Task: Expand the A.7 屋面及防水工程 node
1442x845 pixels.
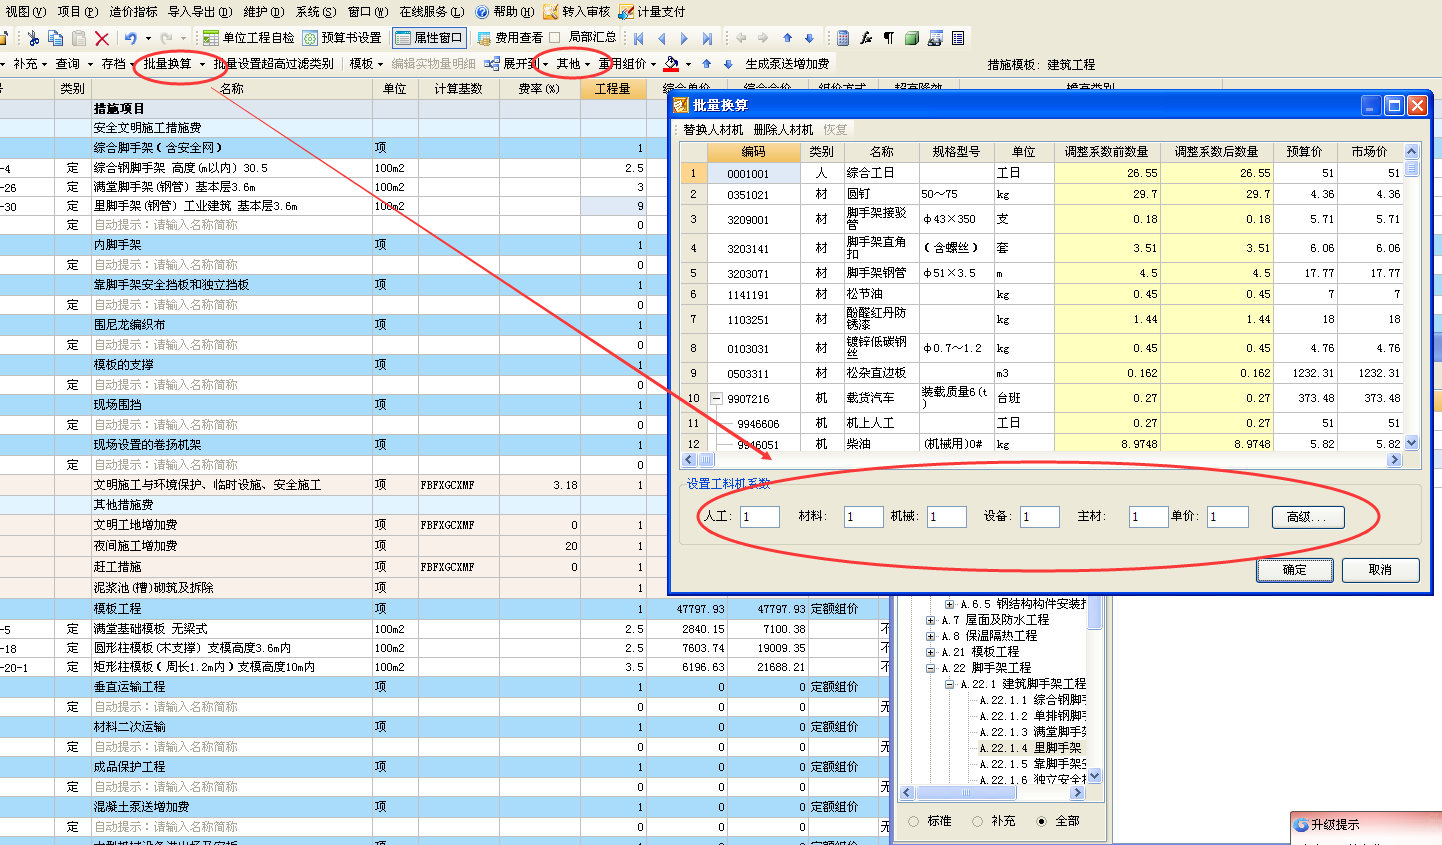Action: pos(931,620)
